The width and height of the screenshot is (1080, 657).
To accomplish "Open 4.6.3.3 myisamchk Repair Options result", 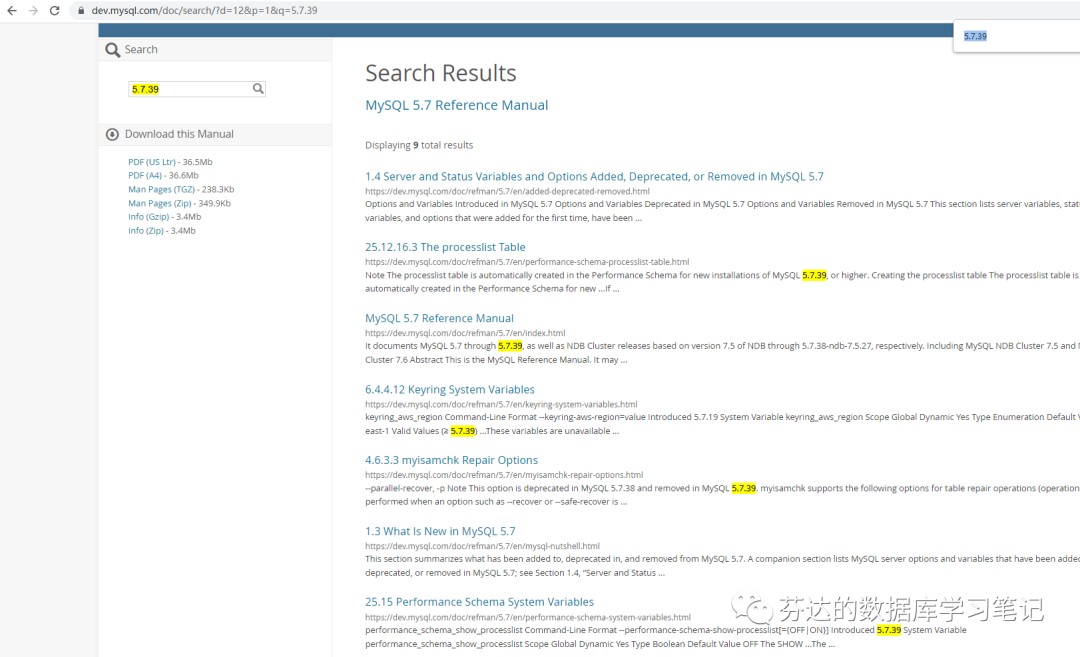I will 451,460.
